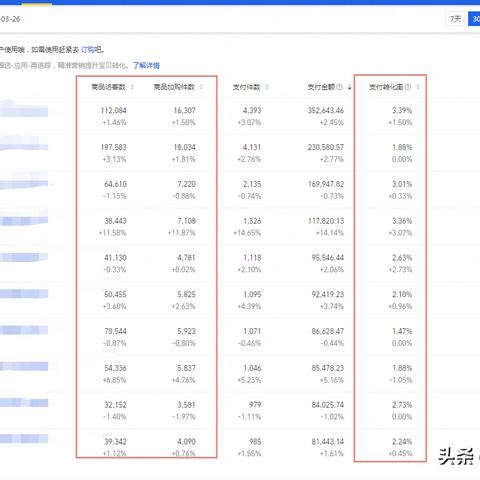Select visitor count value 64,610
This screenshot has height=480, width=480.
tap(115, 184)
